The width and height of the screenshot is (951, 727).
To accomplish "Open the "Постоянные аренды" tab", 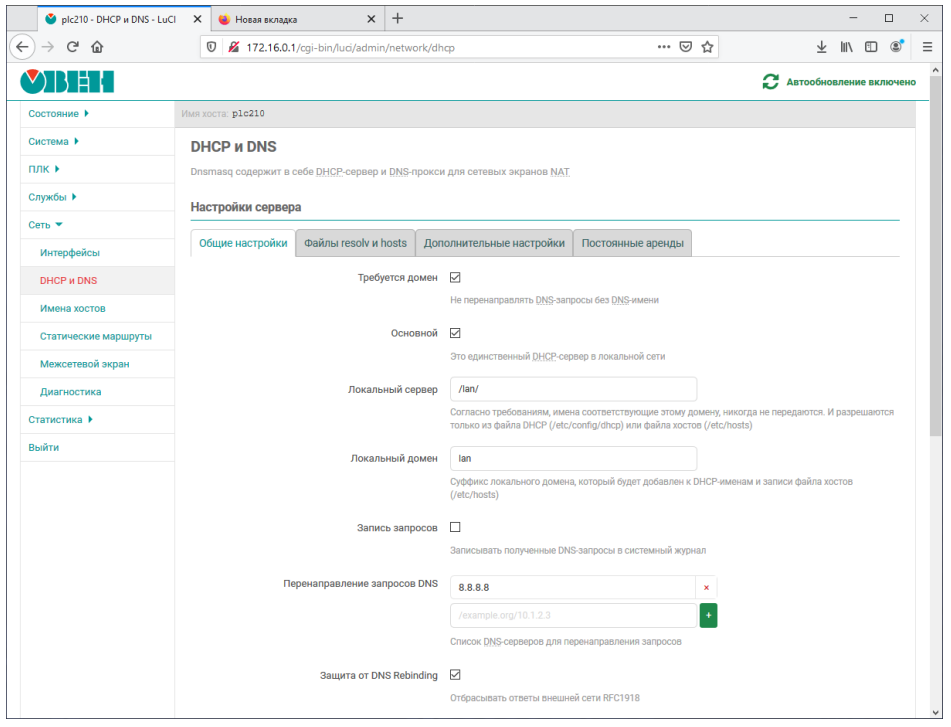I will tap(632, 243).
